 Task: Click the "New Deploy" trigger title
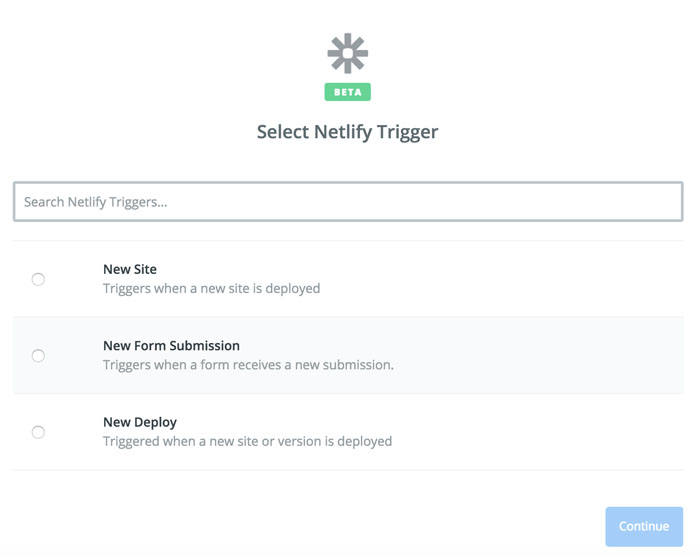pos(140,422)
